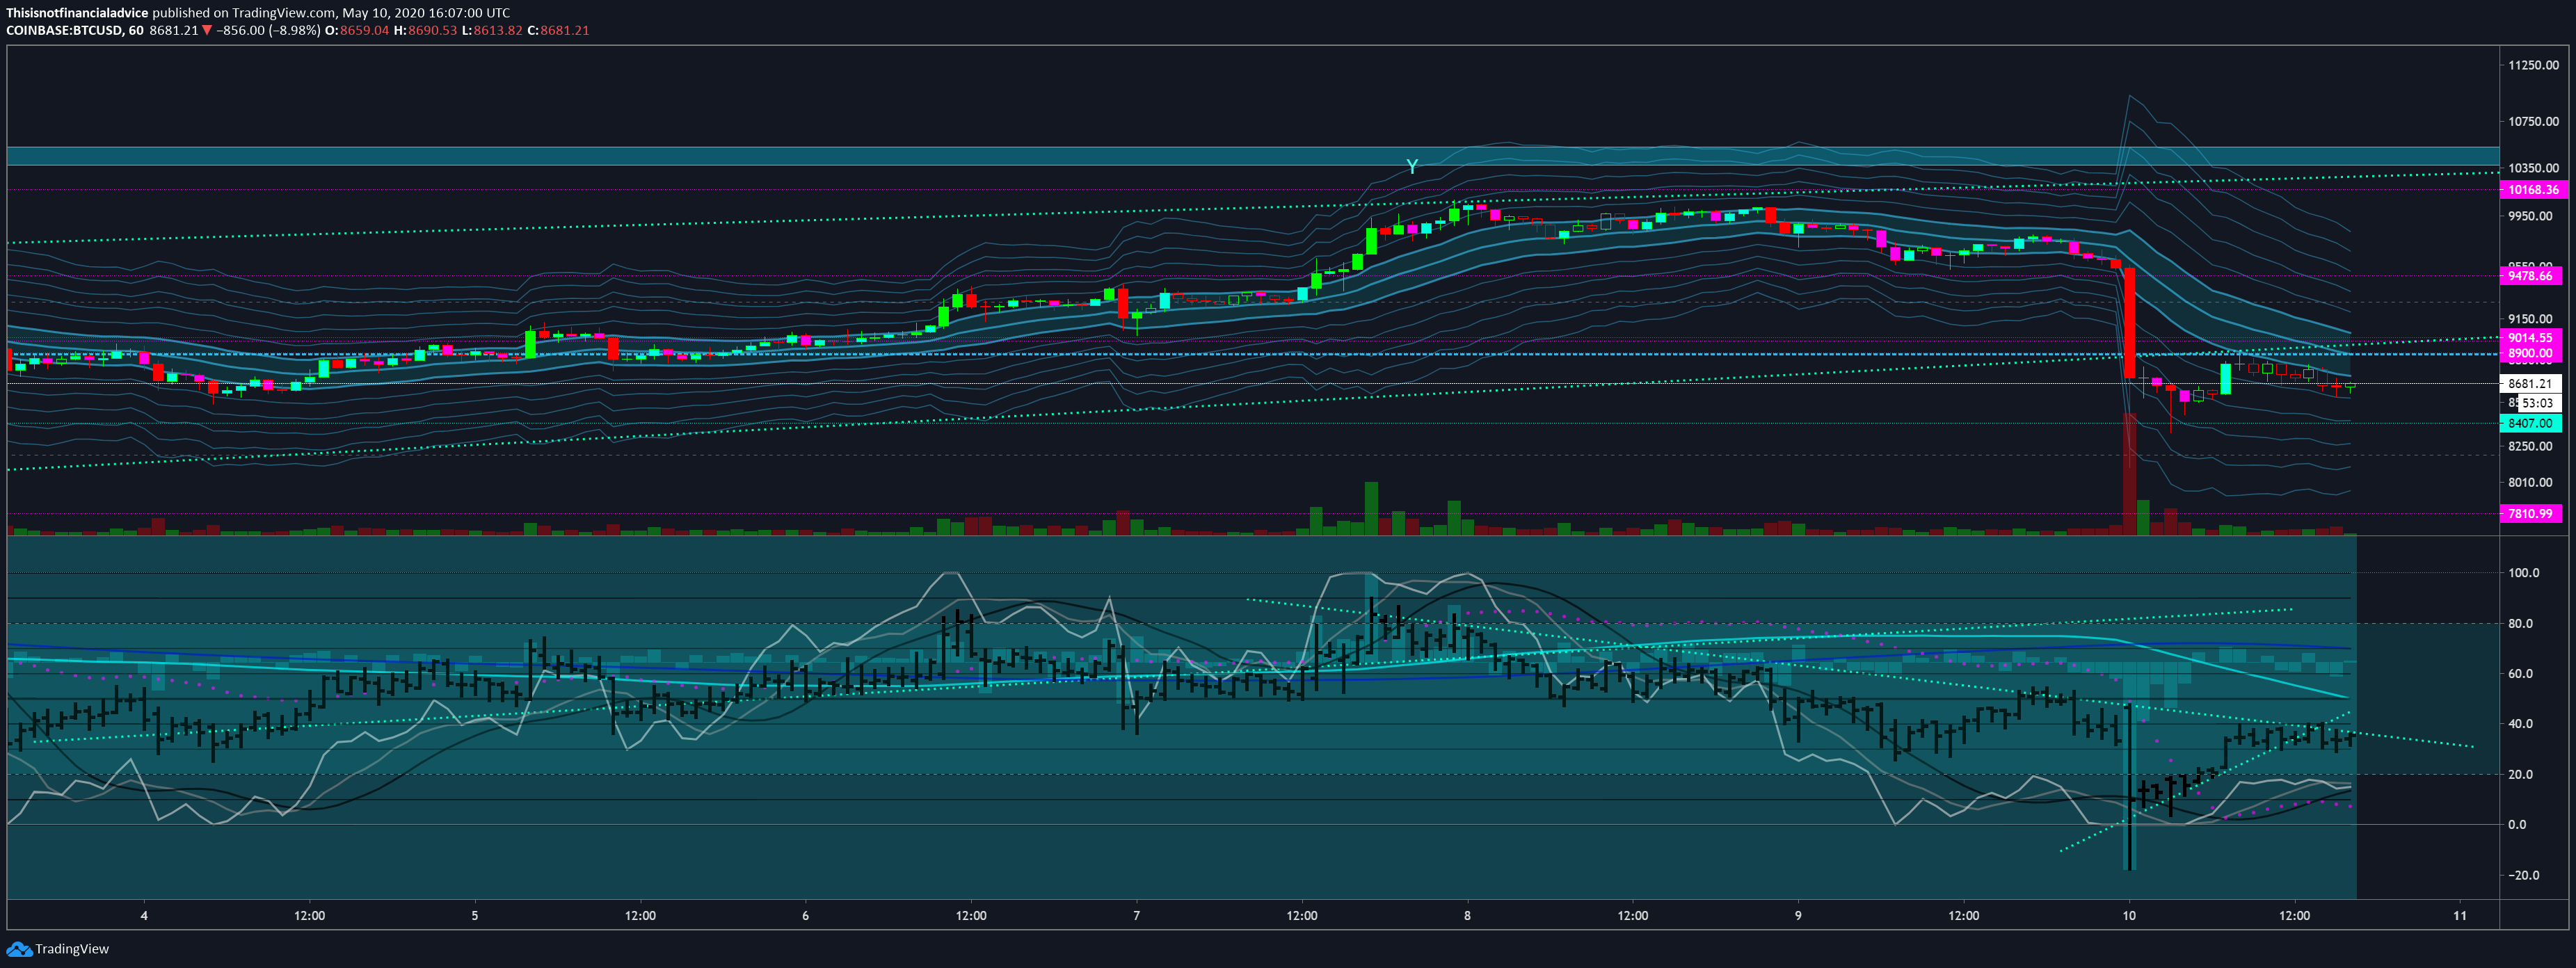Click the 12:00 label between days 10 and 11
This screenshot has width=2576, height=968.
(x=2295, y=916)
